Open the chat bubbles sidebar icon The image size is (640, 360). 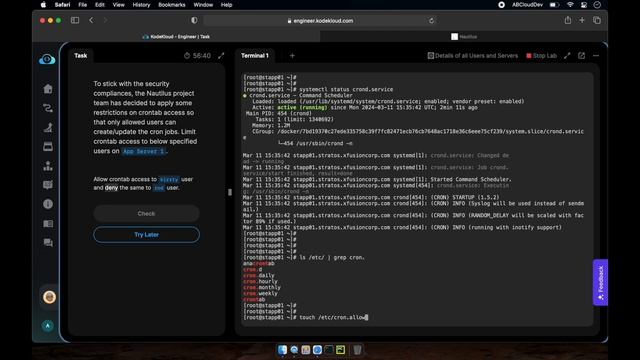coord(48,243)
